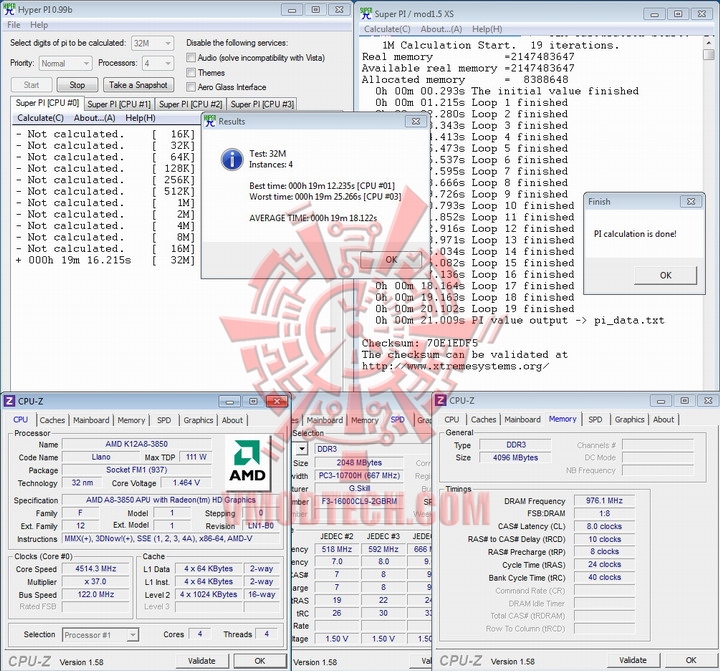Image resolution: width=720 pixels, height=671 pixels.
Task: Toggle the Themes service checkbox
Action: 191,73
